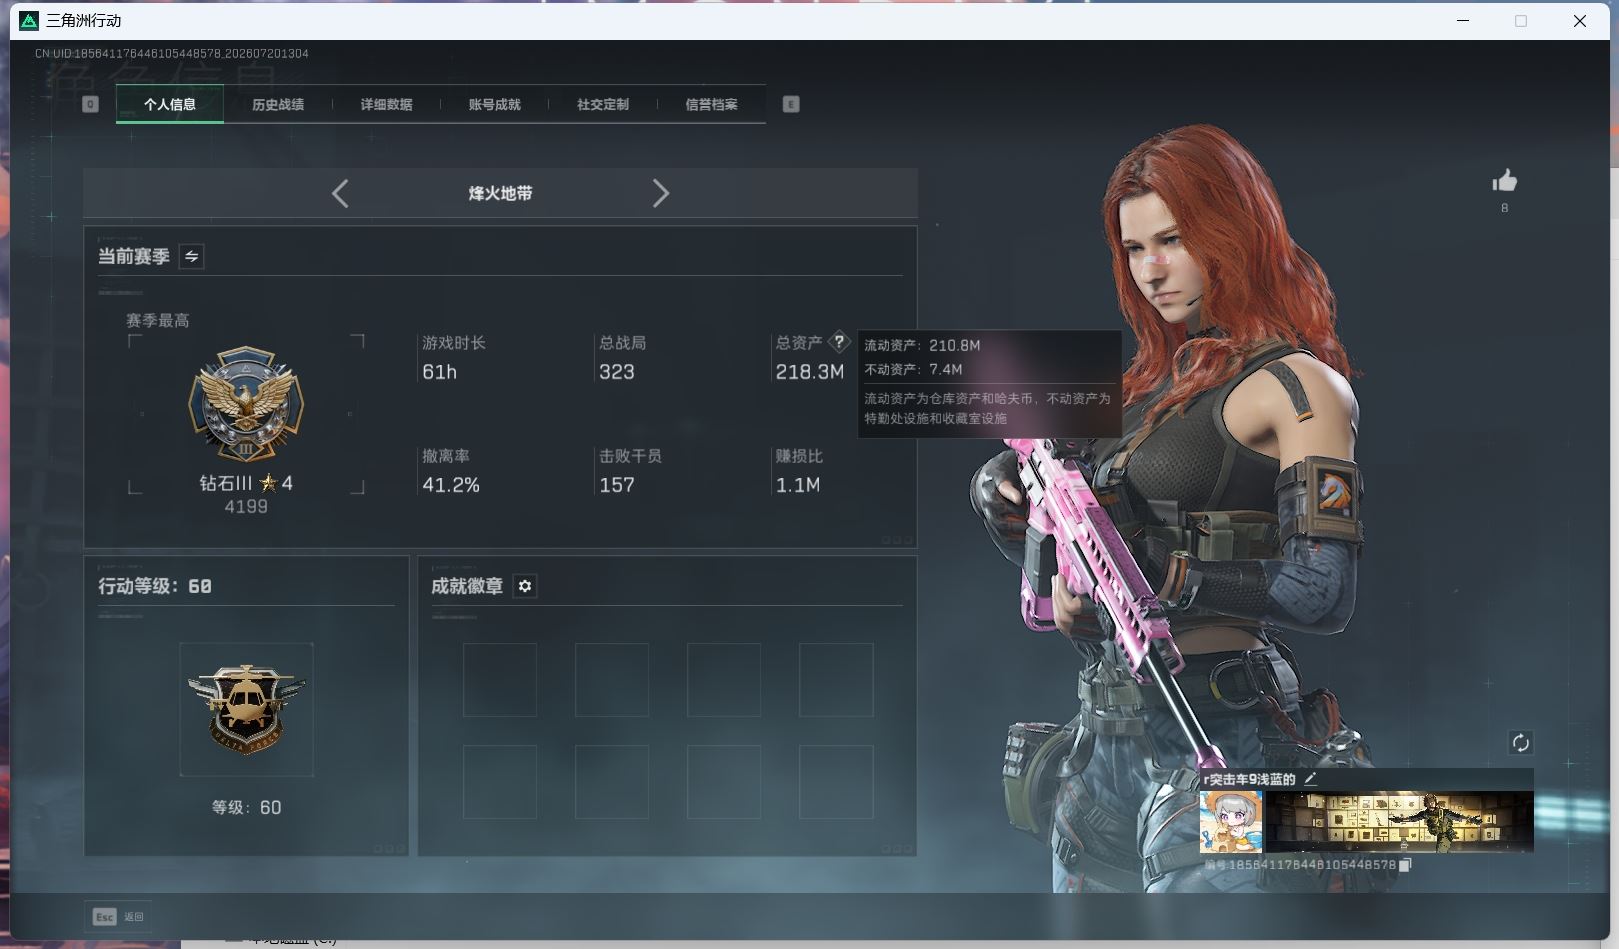The image size is (1619, 949).
Task: Open the 详细数据 tab
Action: pos(386,104)
